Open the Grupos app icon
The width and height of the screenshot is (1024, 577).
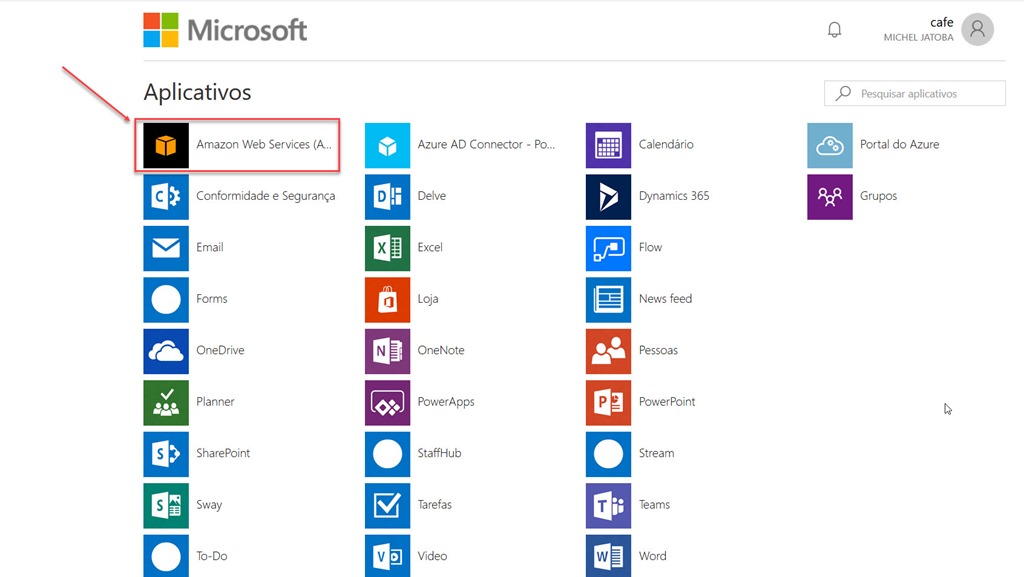coord(829,196)
